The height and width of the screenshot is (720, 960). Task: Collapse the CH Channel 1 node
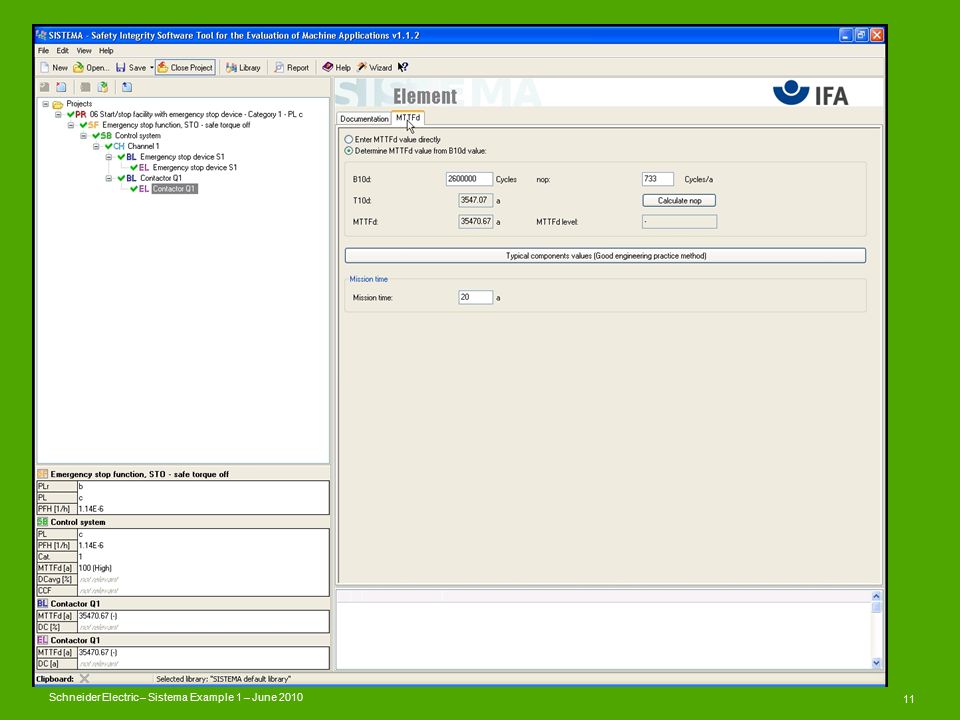tap(96, 146)
